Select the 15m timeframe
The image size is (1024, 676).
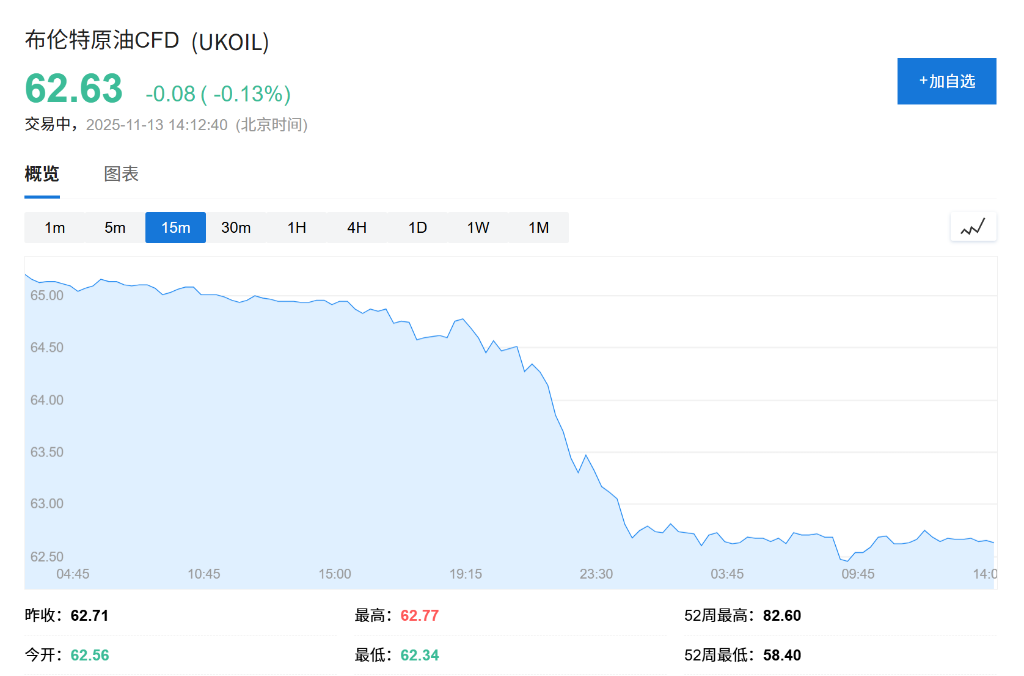tap(175, 227)
